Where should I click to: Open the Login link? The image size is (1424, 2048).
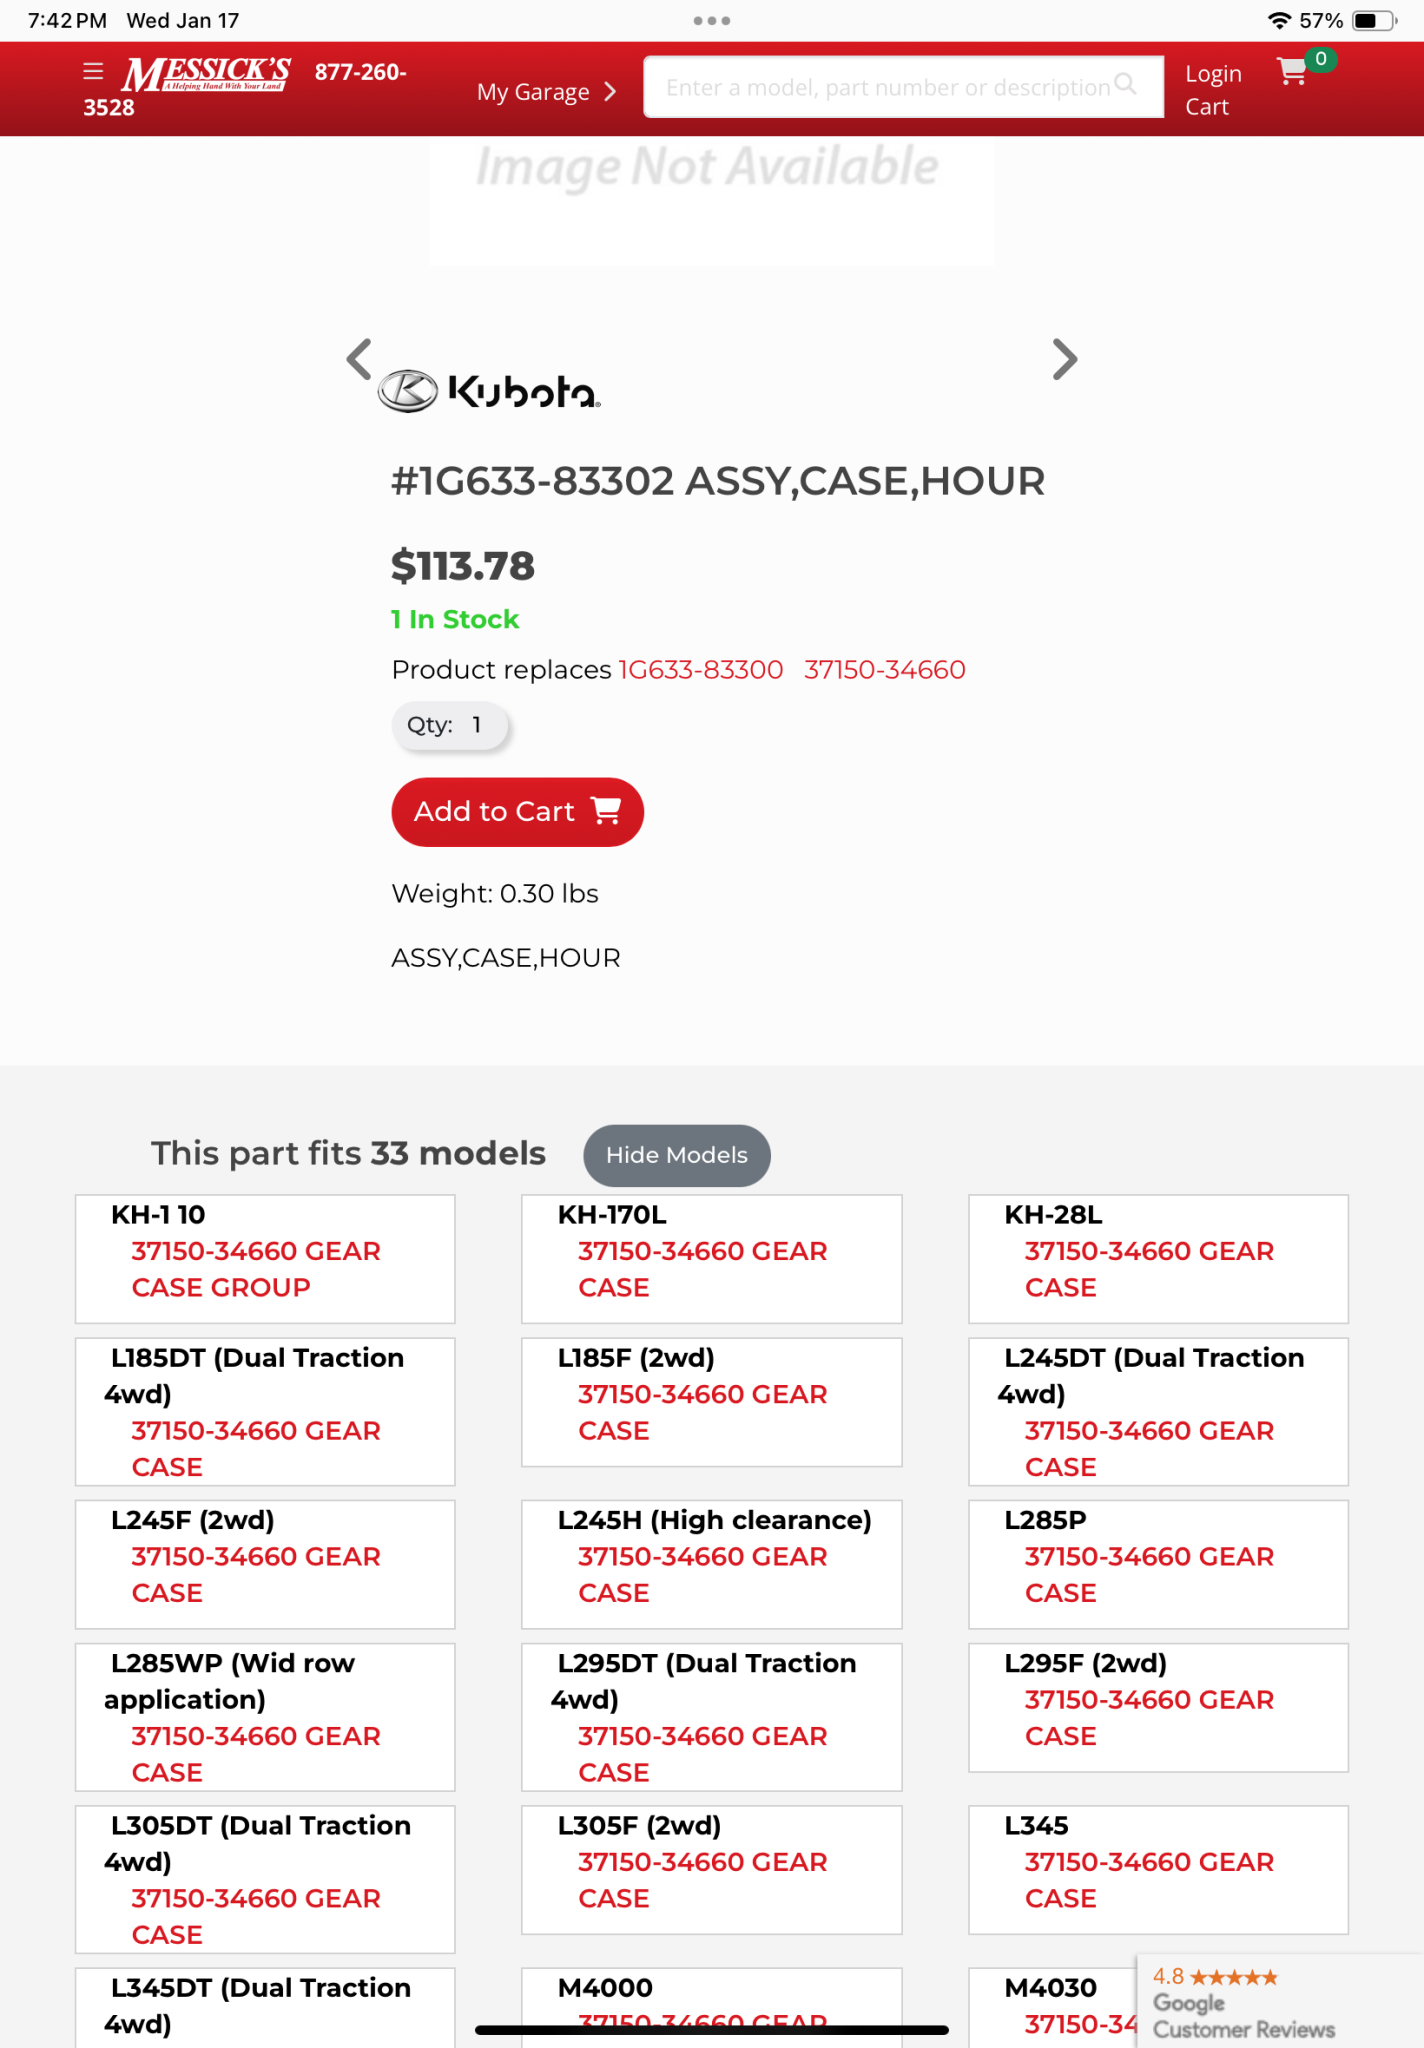(1212, 74)
